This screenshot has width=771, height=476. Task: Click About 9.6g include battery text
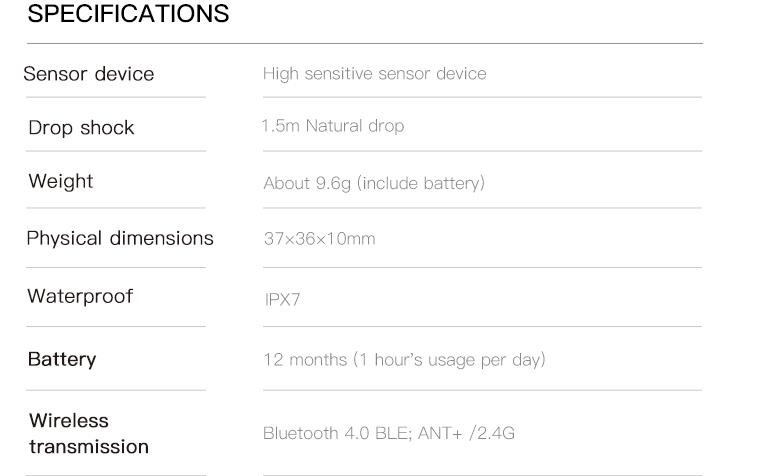pos(374,183)
